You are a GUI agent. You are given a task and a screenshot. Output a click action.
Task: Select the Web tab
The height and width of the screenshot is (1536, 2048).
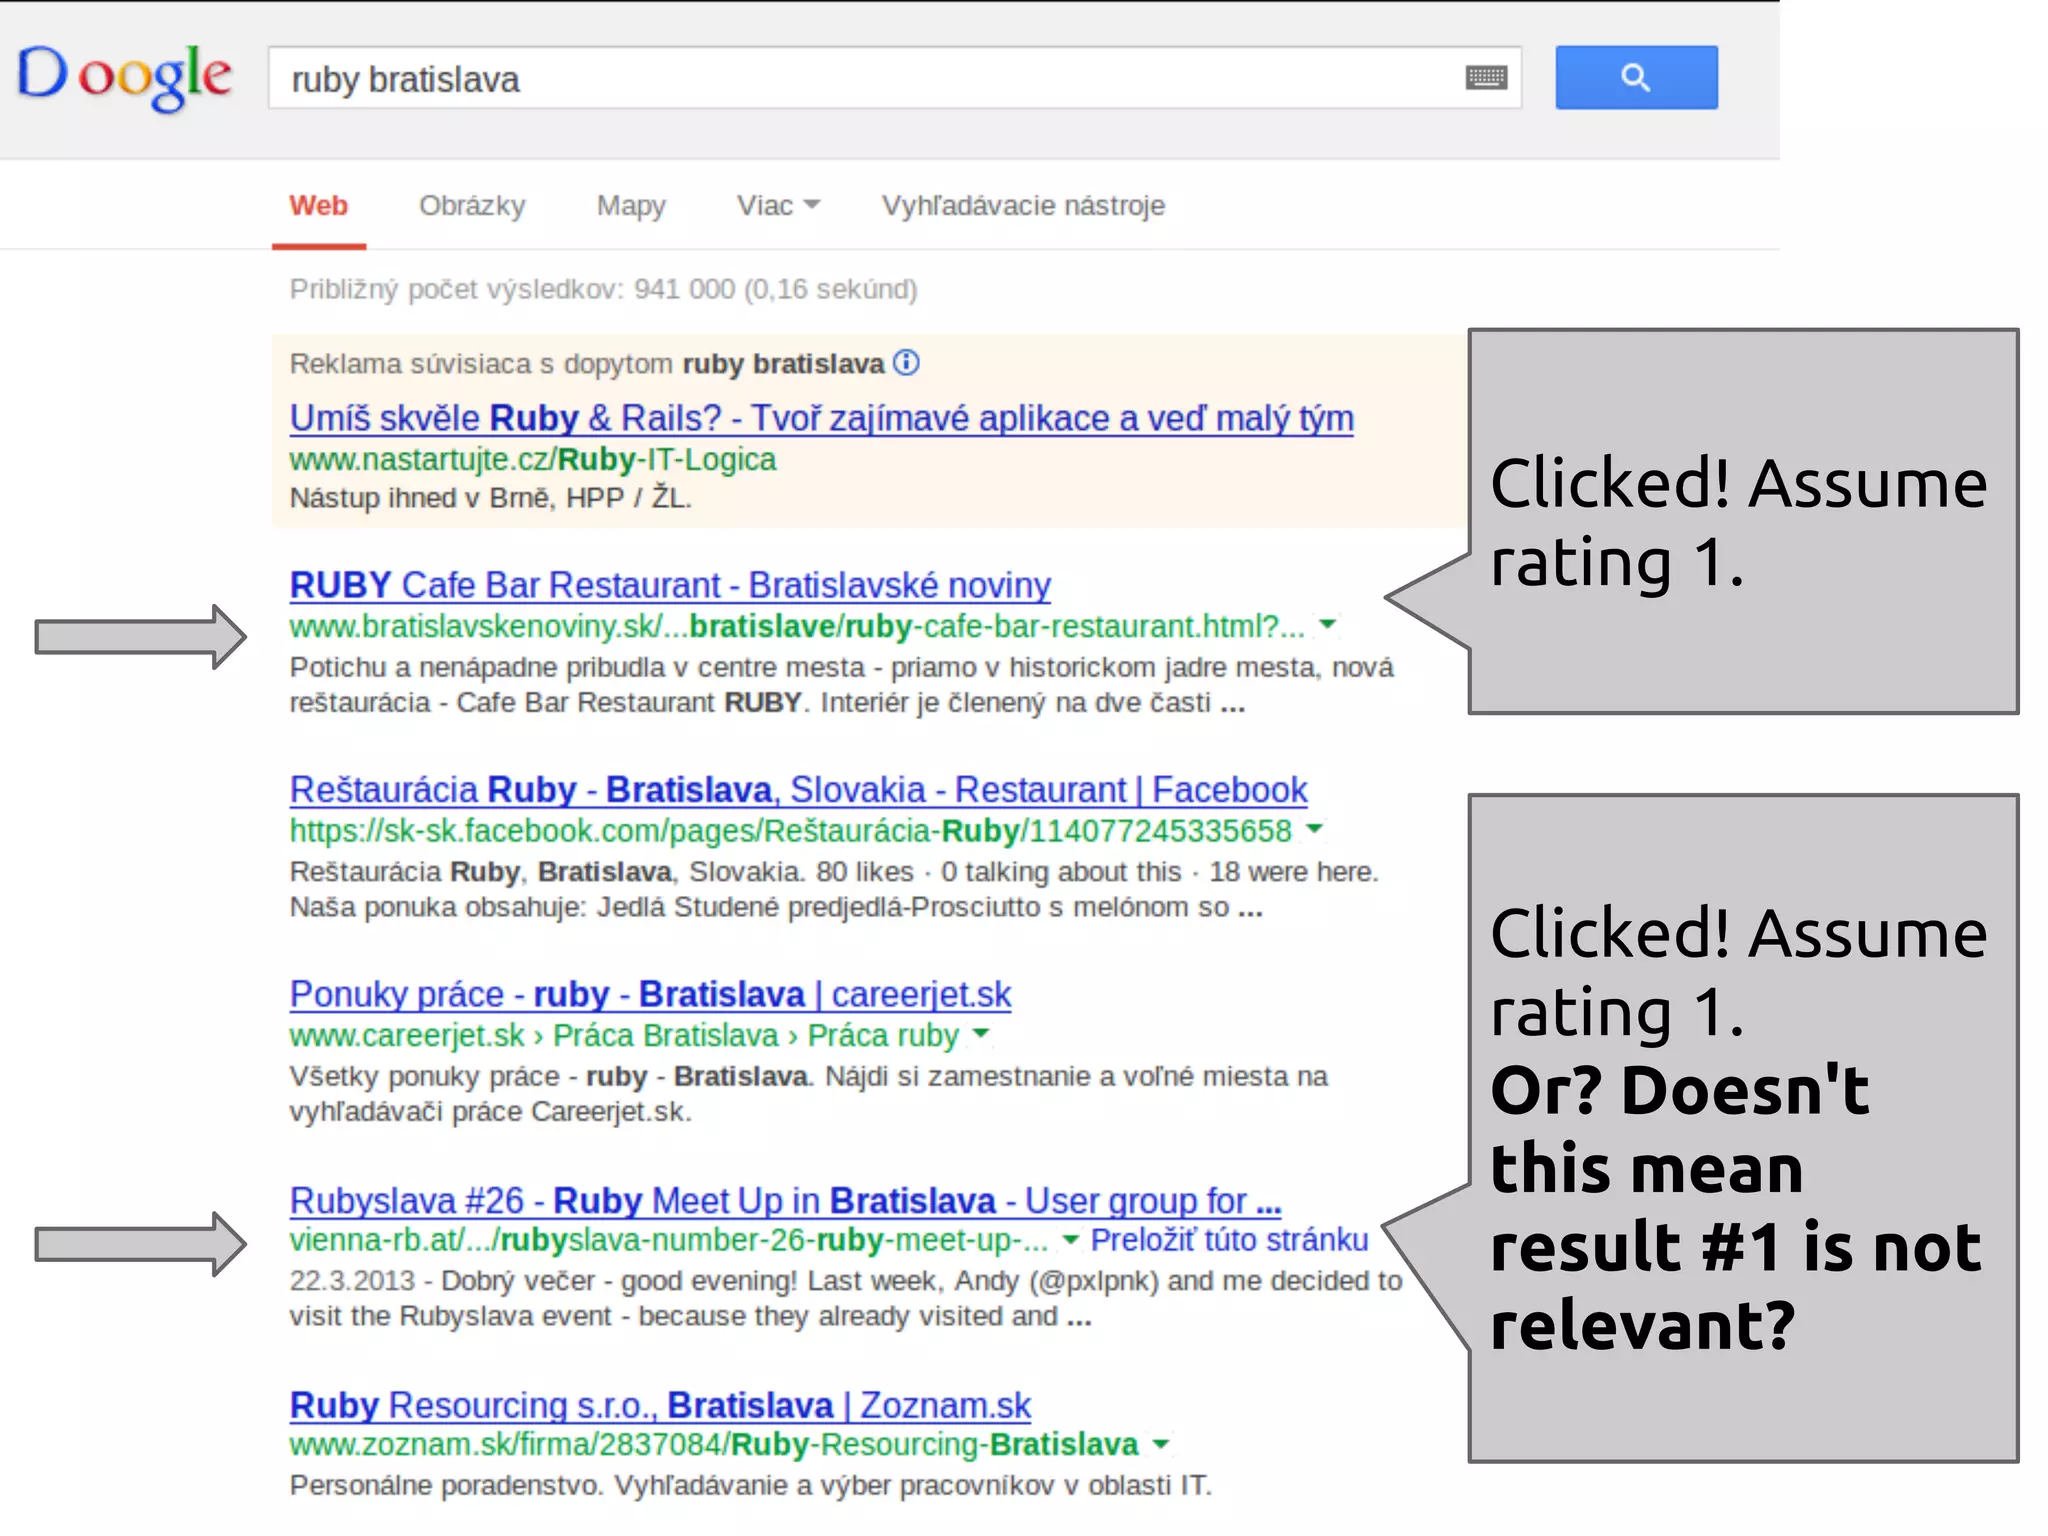click(x=318, y=205)
